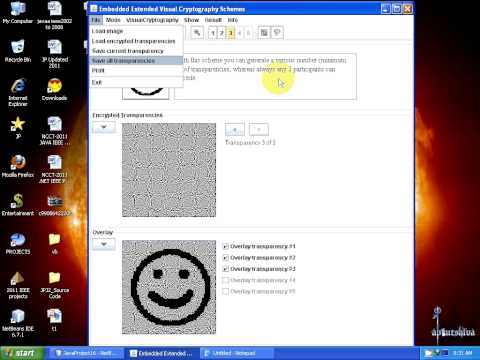Open the NCCT-2011 JAVA IEEE document

[x=54, y=131]
